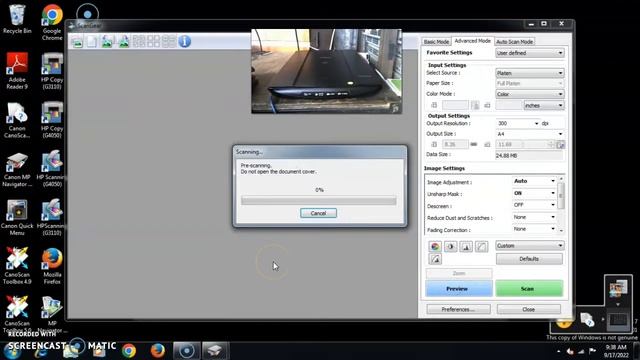The height and width of the screenshot is (360, 640).
Task: Open the Descreen dropdown
Action: pyautogui.click(x=534, y=205)
